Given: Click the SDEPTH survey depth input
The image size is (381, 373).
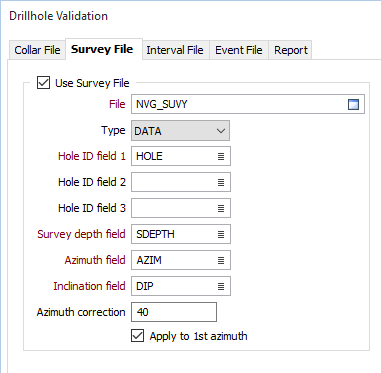Looking at the screenshot, I should click(x=181, y=234).
